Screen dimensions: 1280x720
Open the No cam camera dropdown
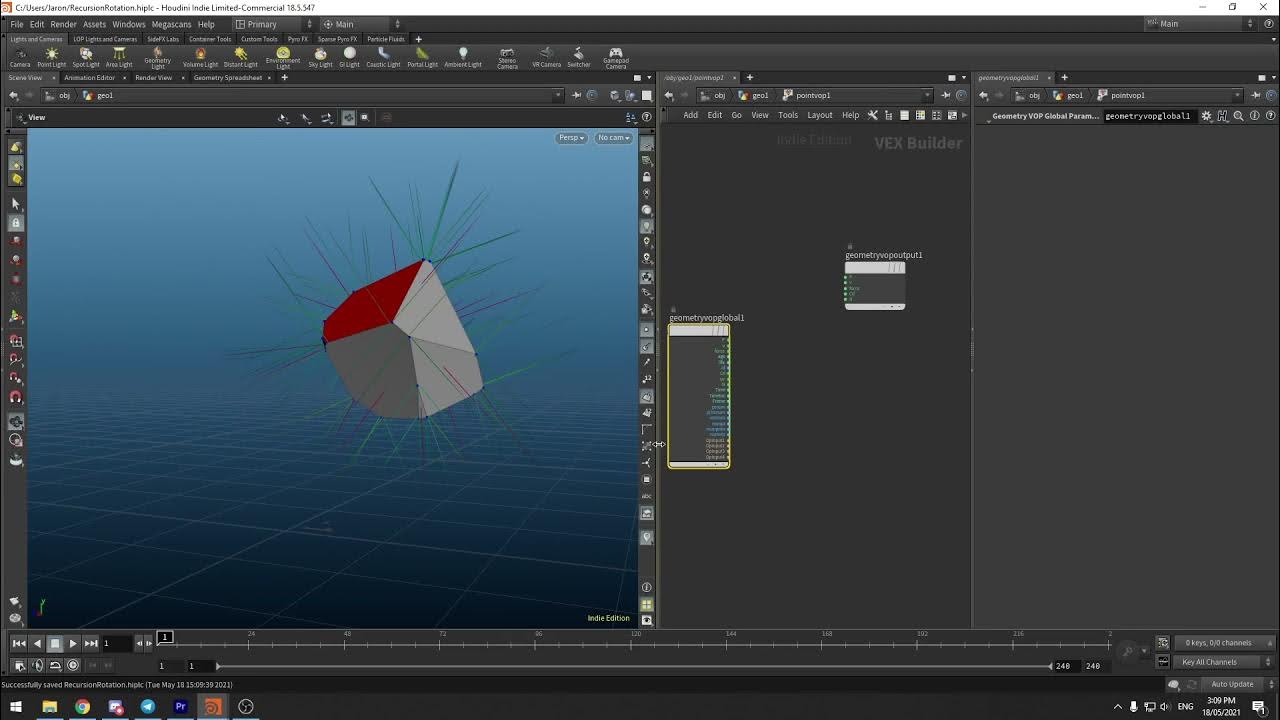(613, 137)
